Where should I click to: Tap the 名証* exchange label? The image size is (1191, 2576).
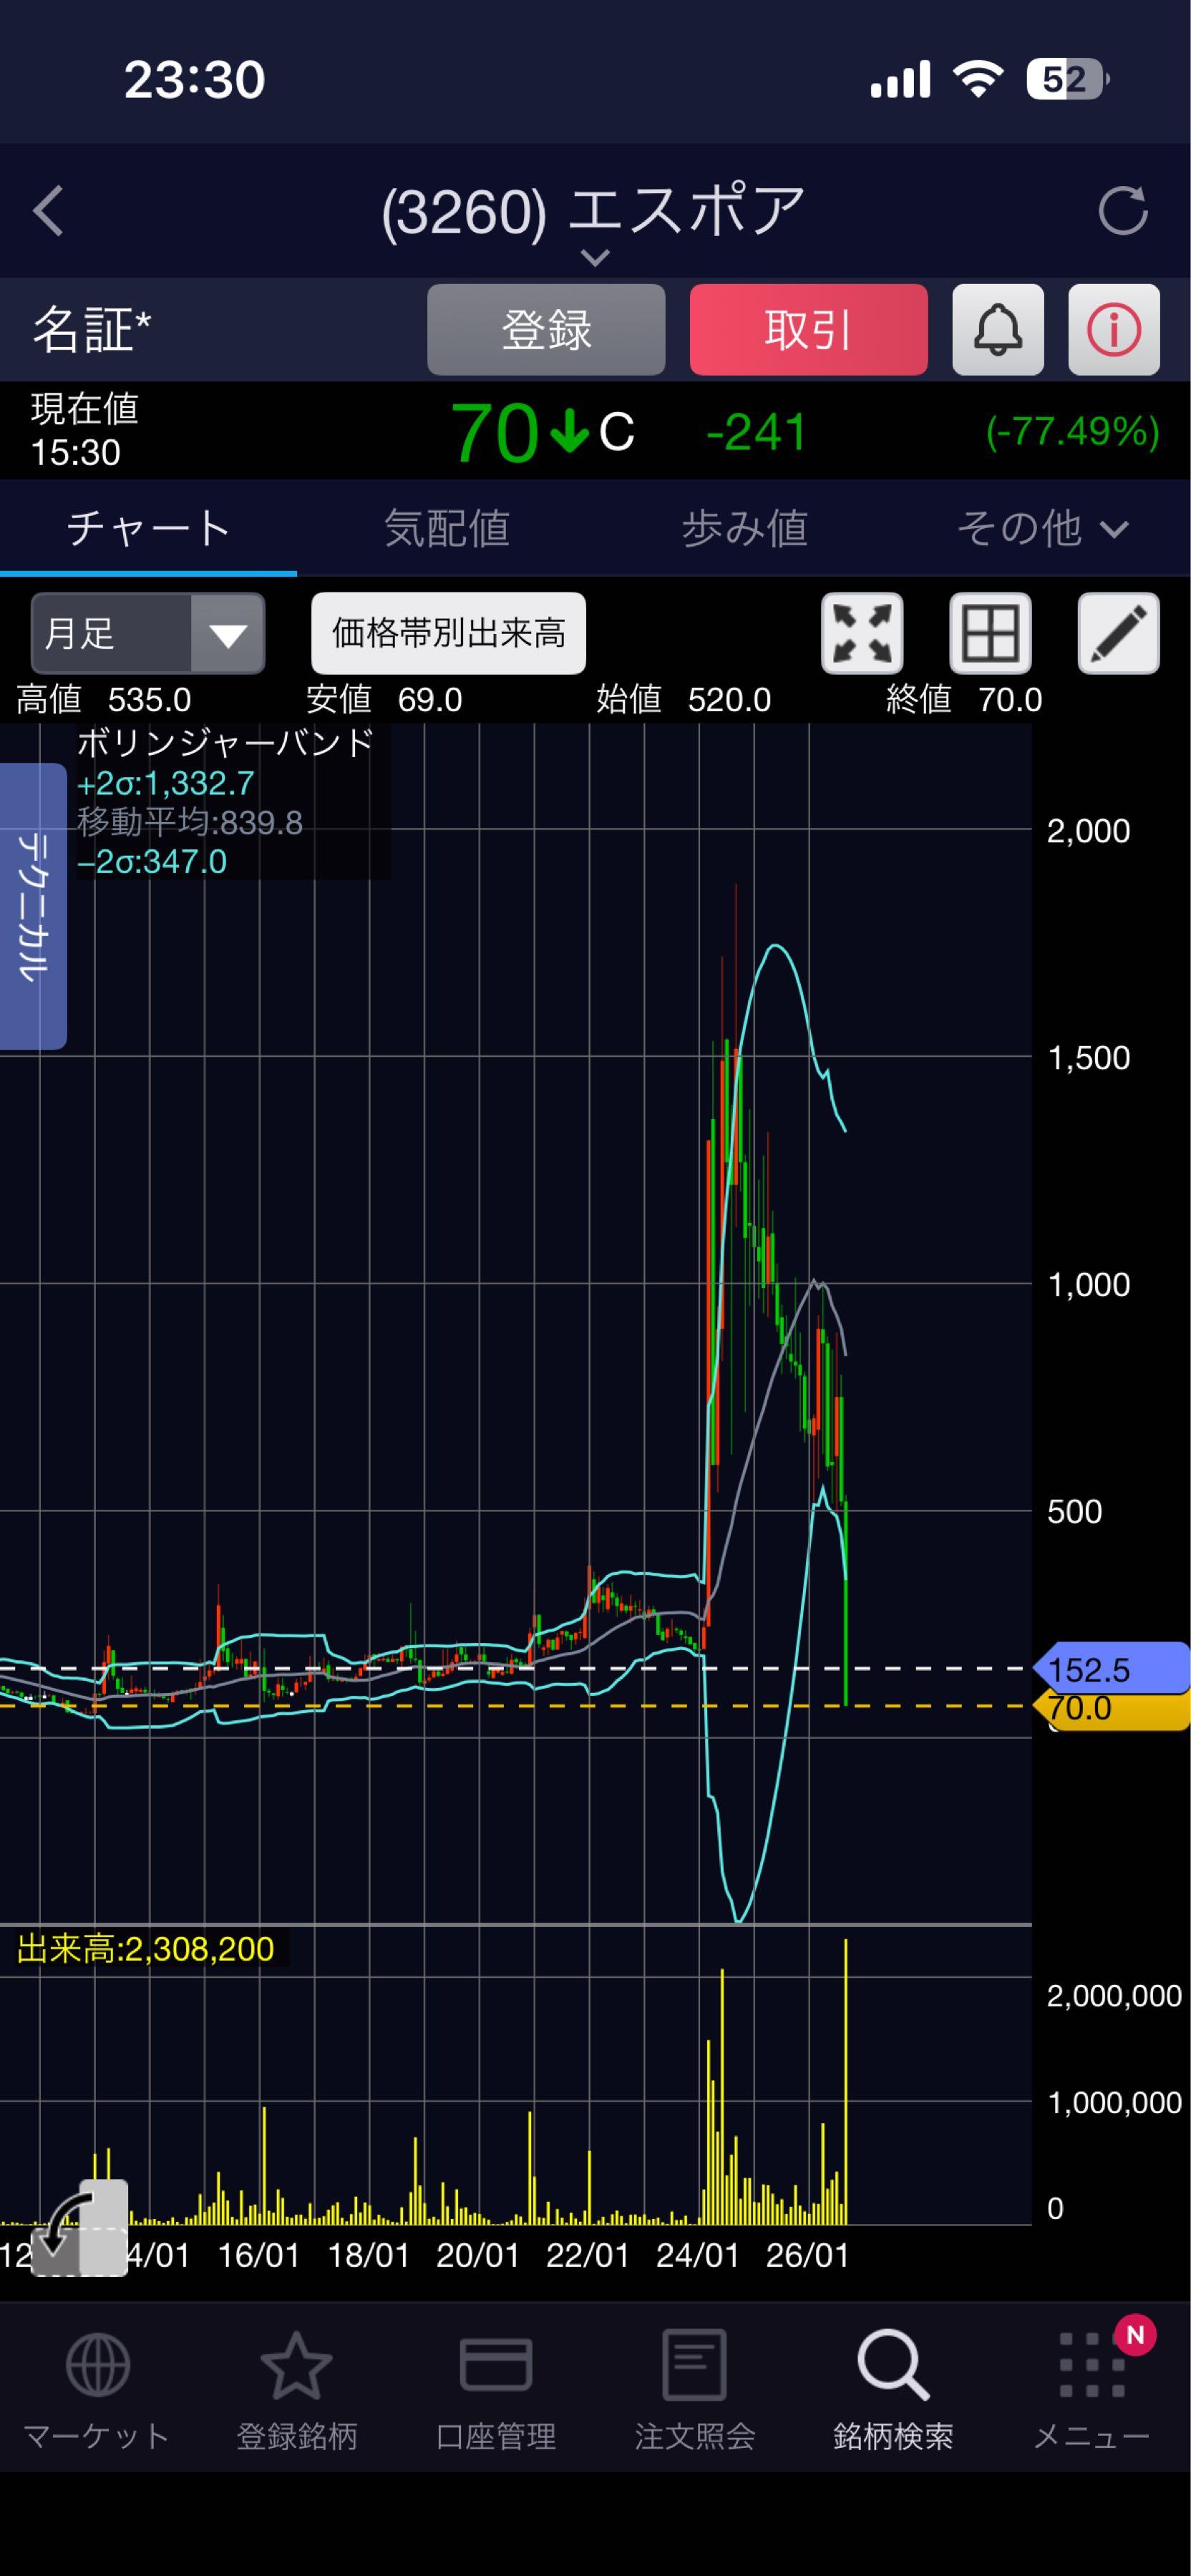tap(92, 330)
